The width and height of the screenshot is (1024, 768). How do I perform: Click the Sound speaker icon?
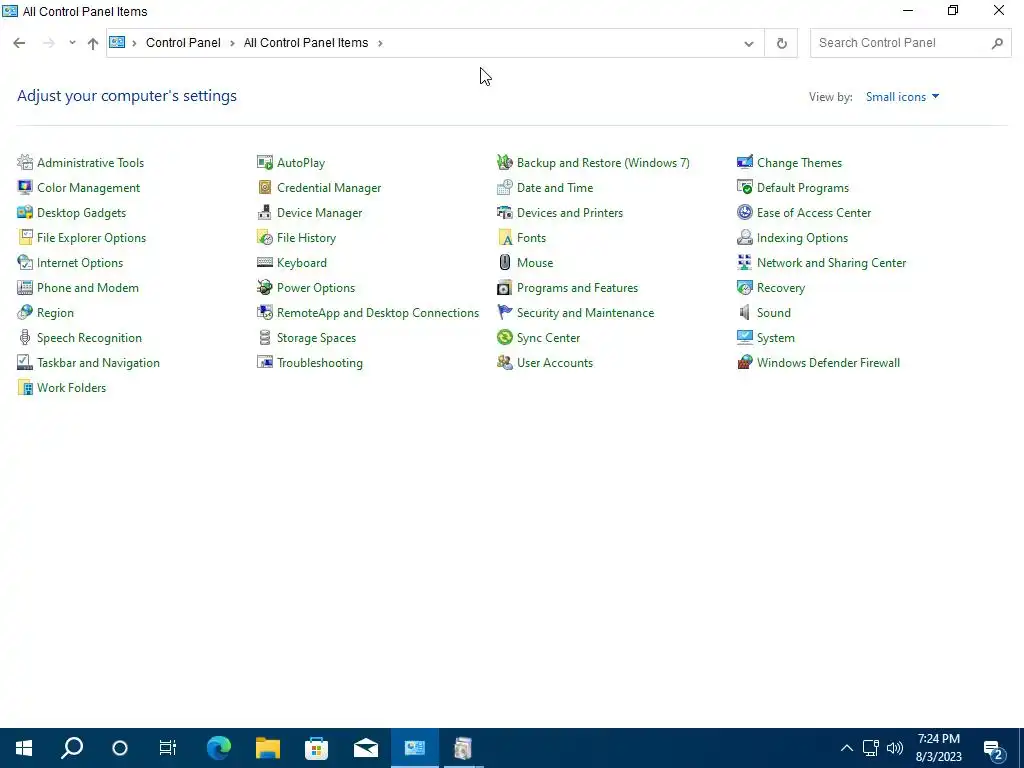tap(744, 312)
